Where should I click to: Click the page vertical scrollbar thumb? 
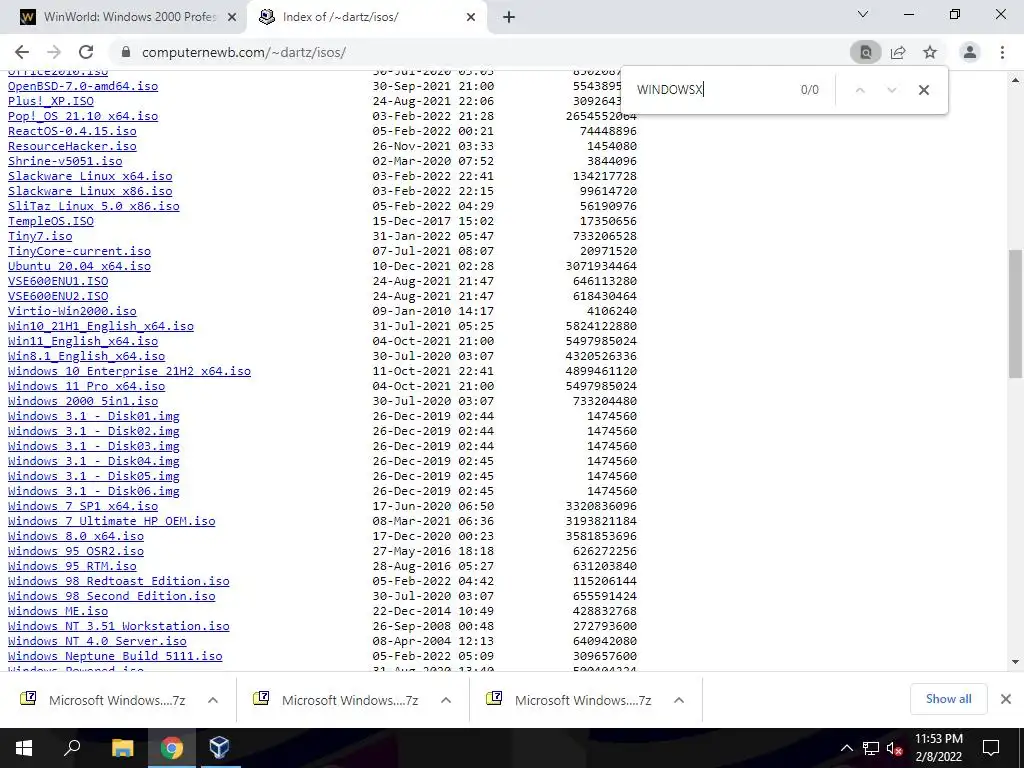[x=1016, y=313]
